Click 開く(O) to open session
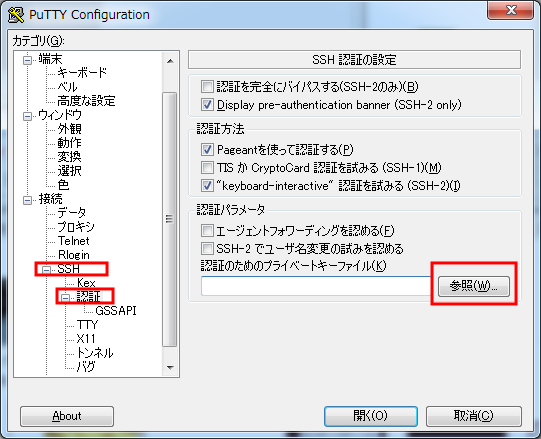541x439 pixels. click(371, 416)
